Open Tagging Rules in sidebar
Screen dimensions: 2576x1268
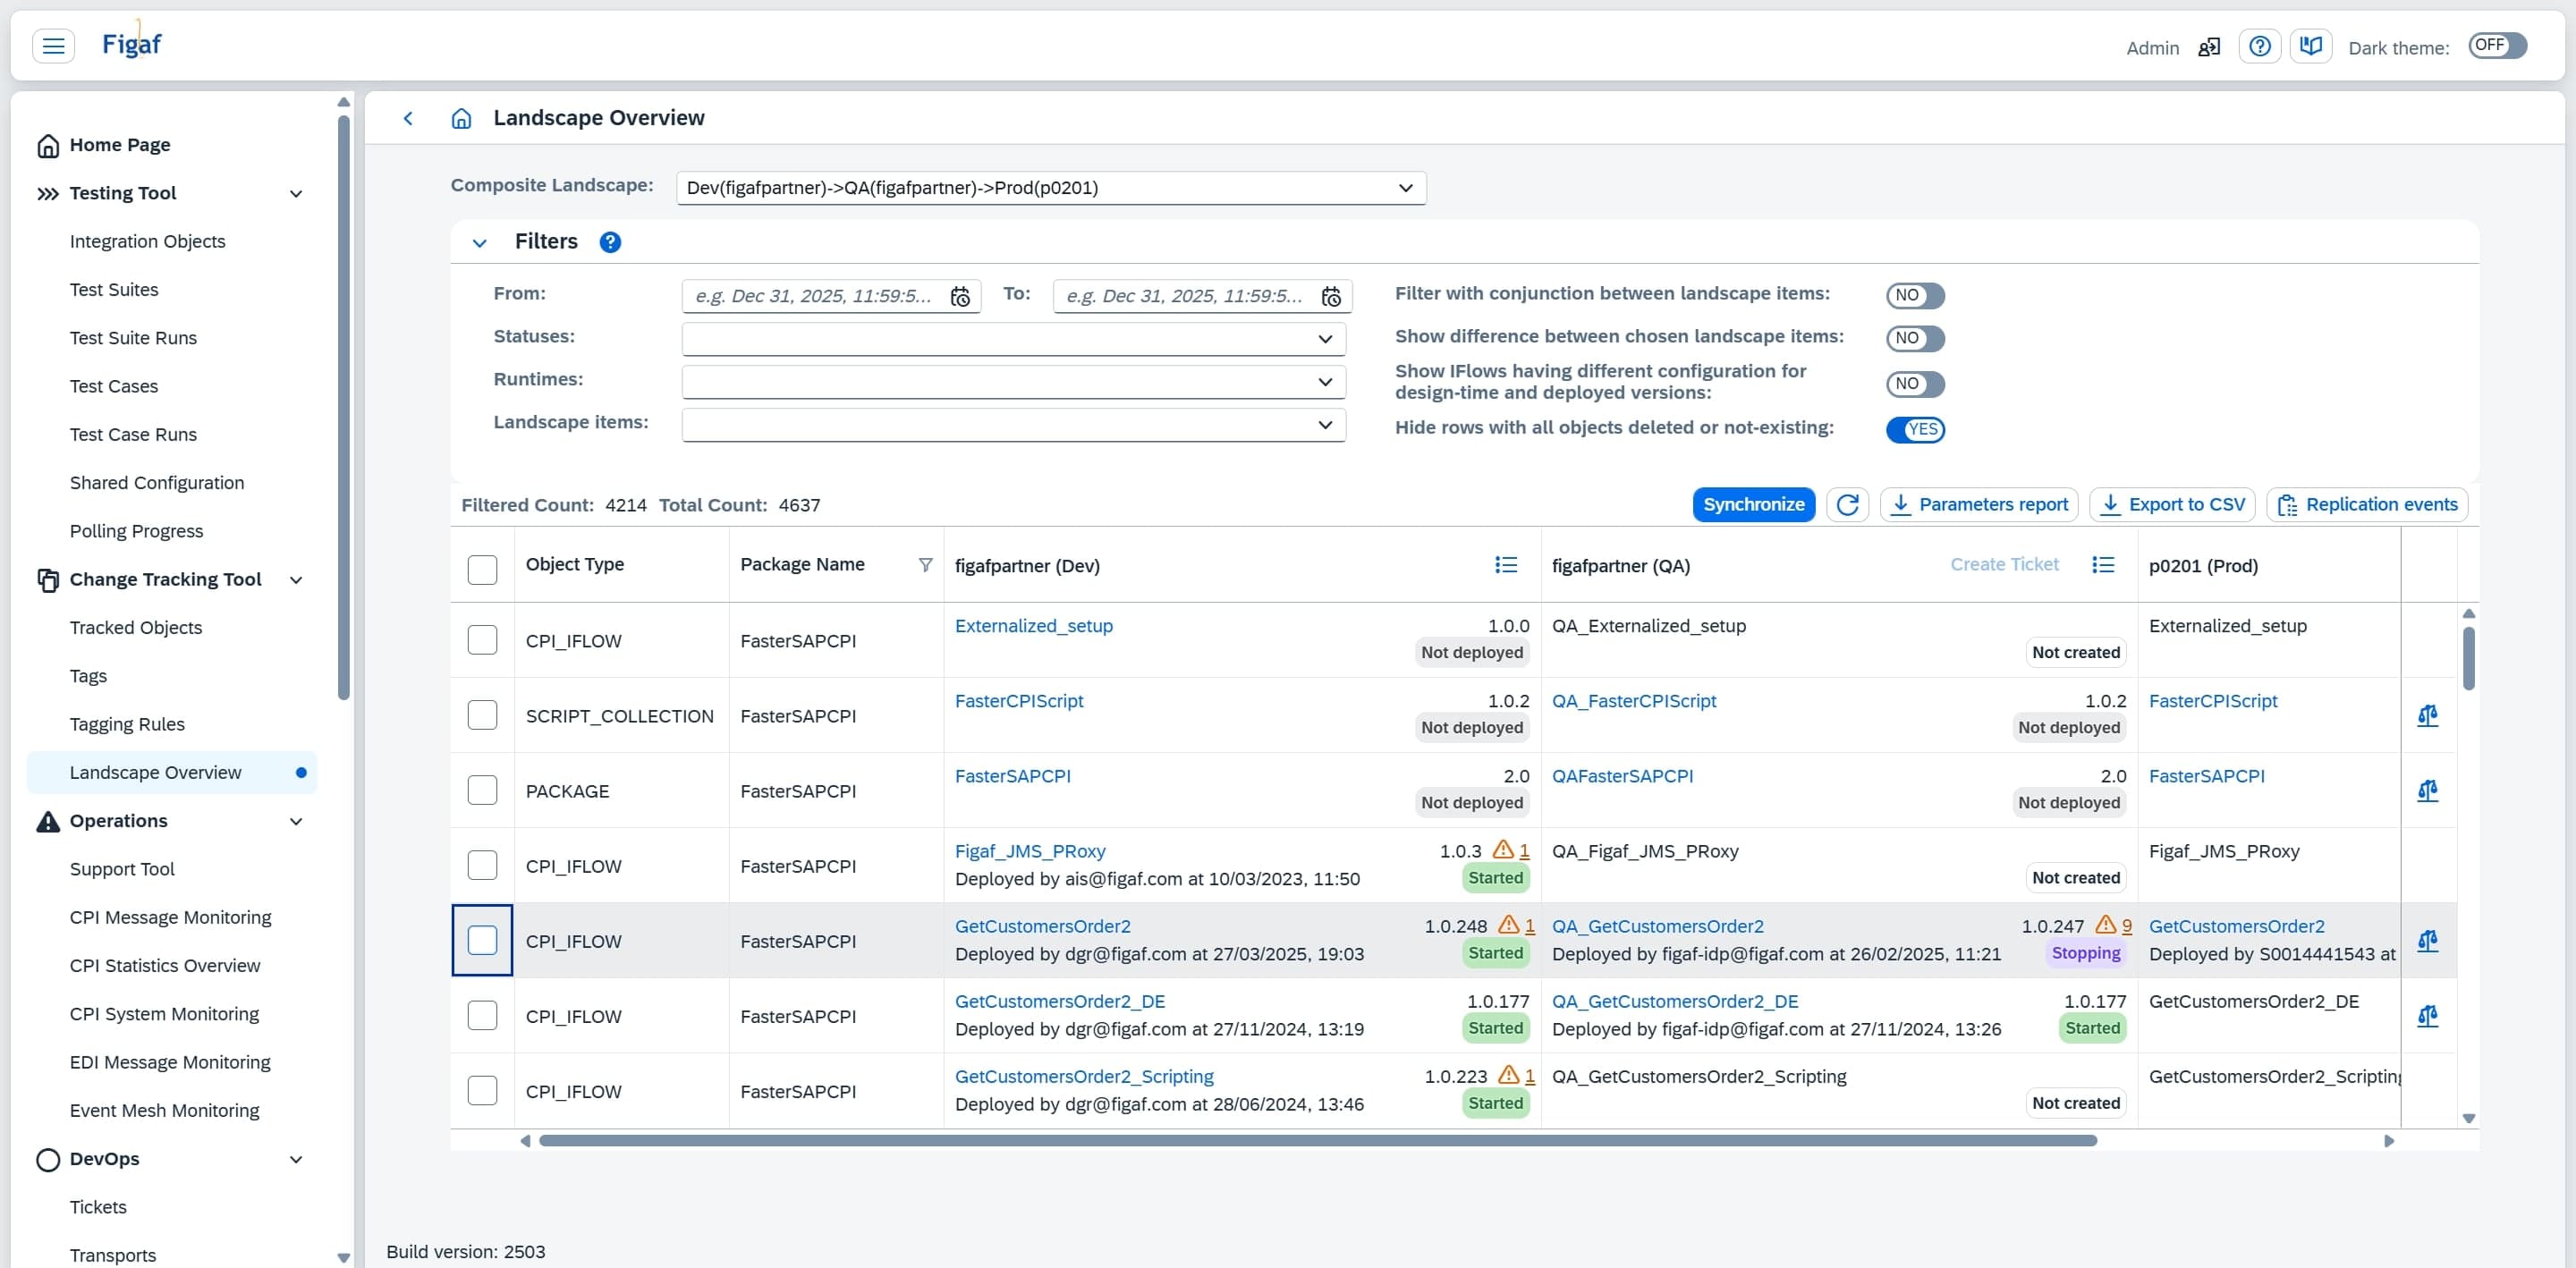point(127,724)
